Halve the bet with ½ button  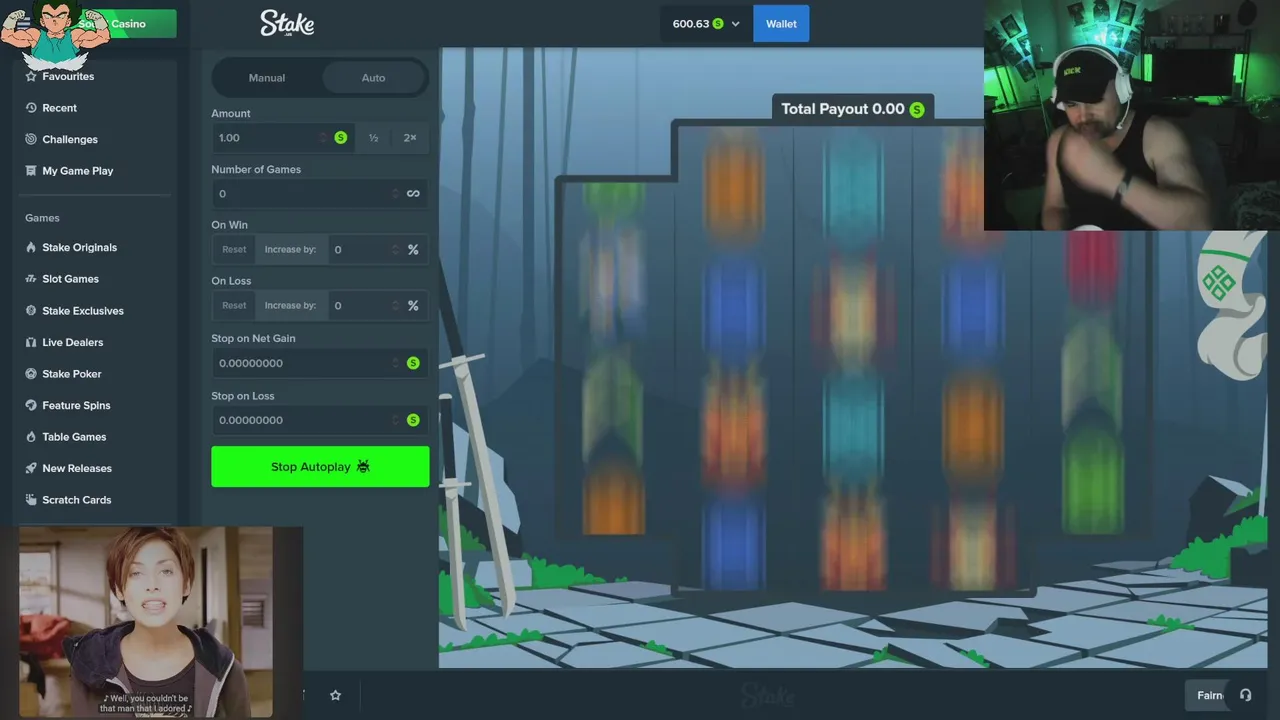click(x=373, y=138)
